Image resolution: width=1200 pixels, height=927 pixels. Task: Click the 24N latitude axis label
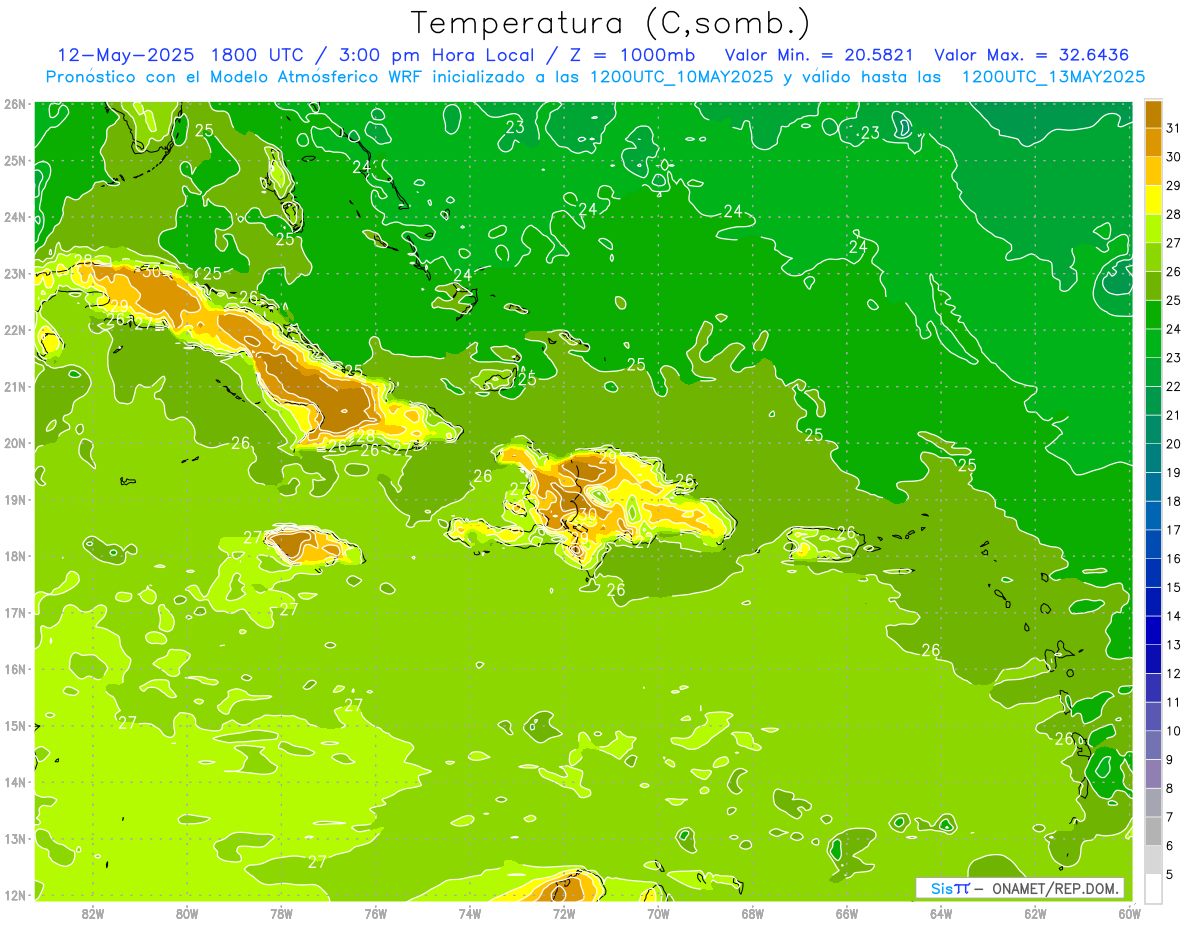(14, 217)
